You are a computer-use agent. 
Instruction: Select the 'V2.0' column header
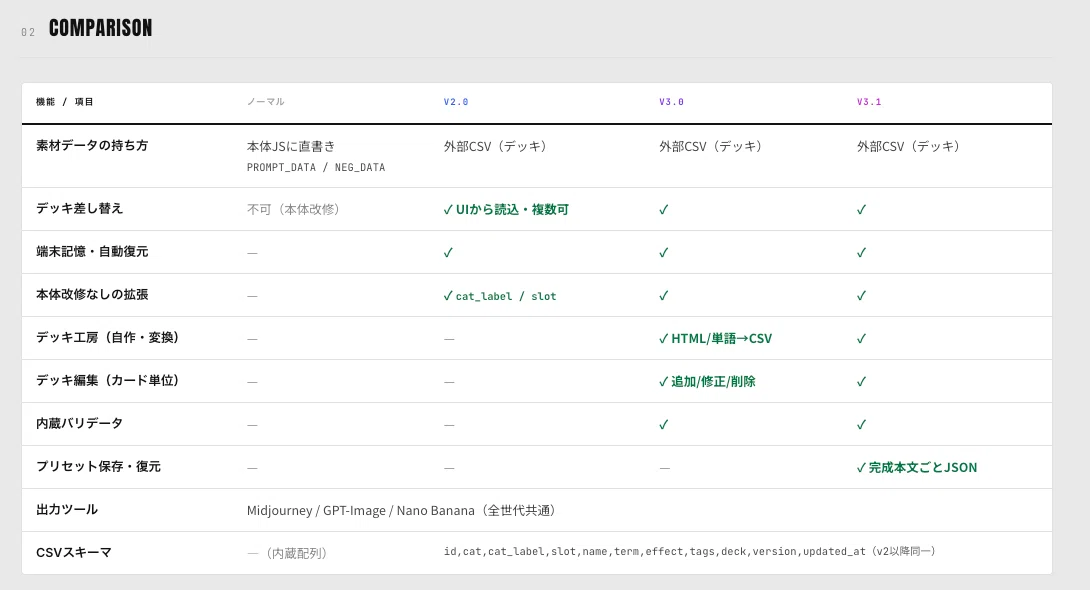coord(456,101)
